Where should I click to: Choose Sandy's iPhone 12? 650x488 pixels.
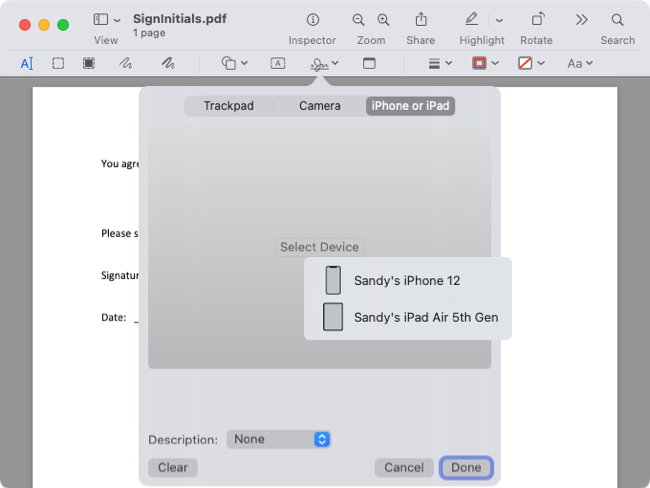point(407,281)
